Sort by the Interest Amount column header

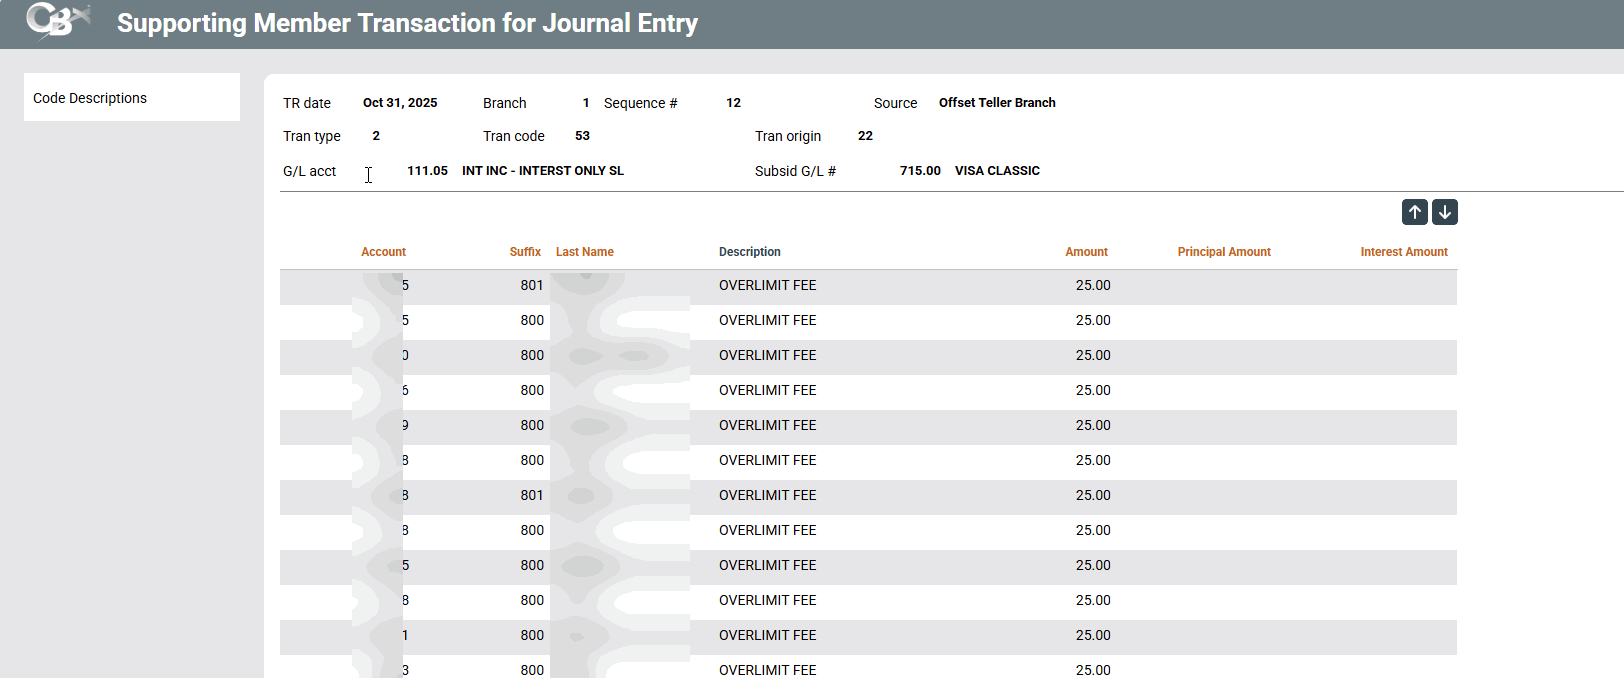(1403, 252)
